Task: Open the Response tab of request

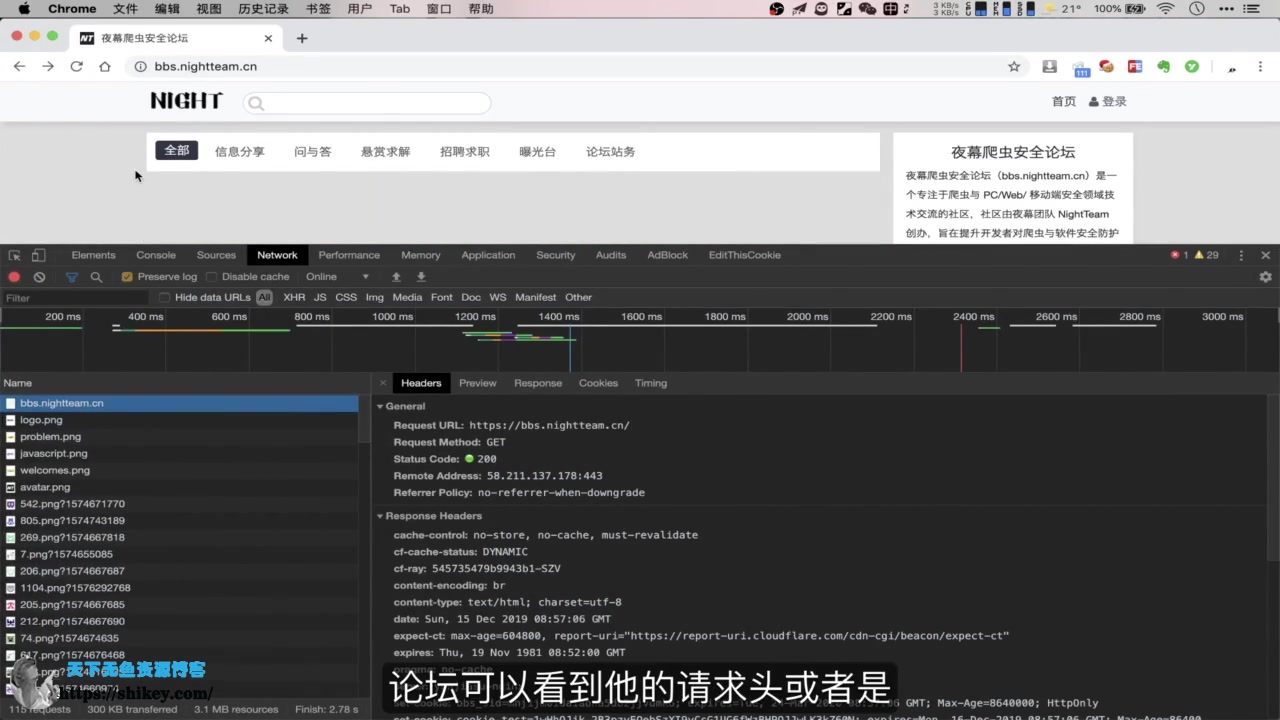Action: pyautogui.click(x=538, y=383)
